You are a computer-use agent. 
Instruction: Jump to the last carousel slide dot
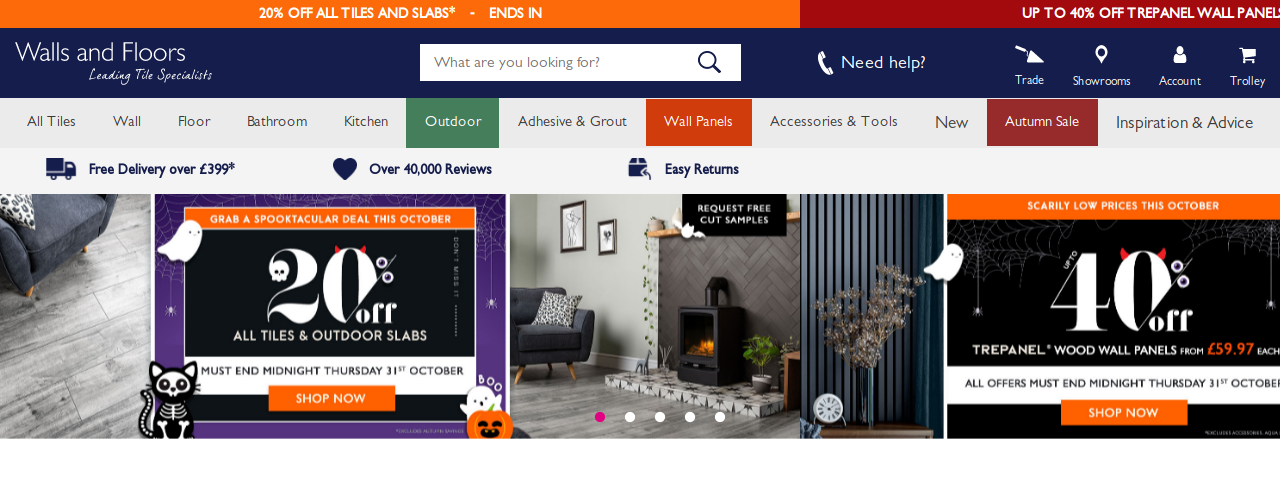[x=720, y=417]
